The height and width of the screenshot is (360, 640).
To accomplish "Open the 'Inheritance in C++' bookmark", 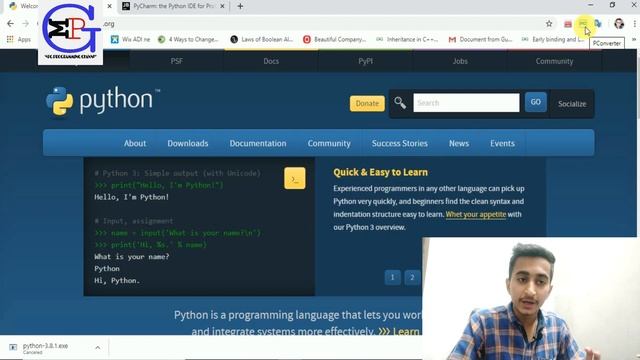I will [x=407, y=39].
